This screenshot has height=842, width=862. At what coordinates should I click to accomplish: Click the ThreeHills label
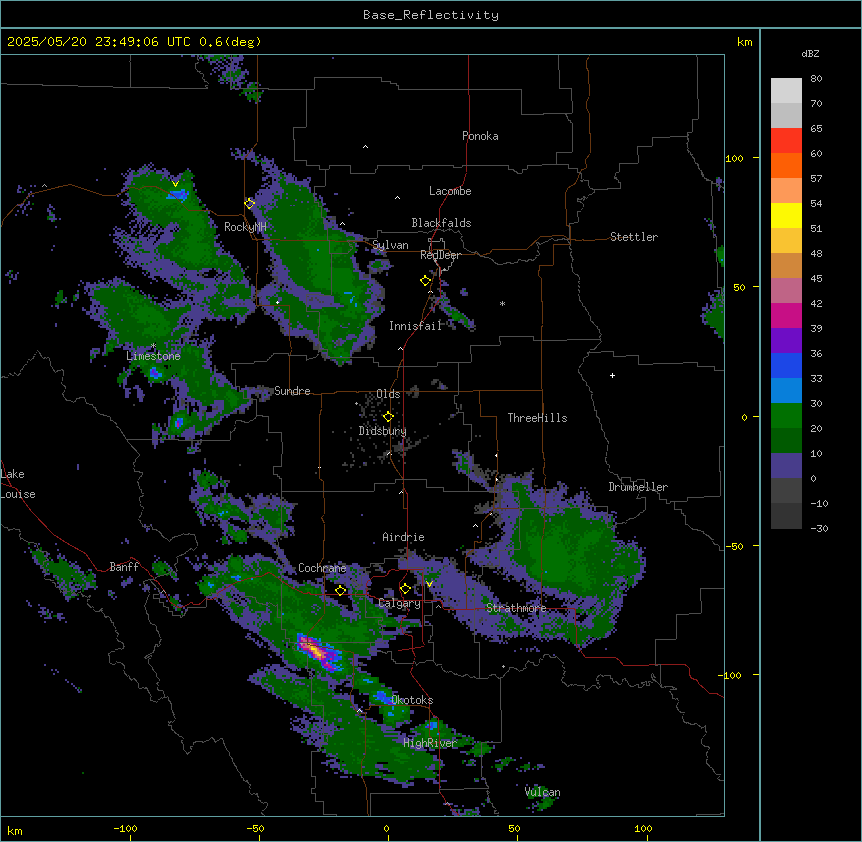537,418
